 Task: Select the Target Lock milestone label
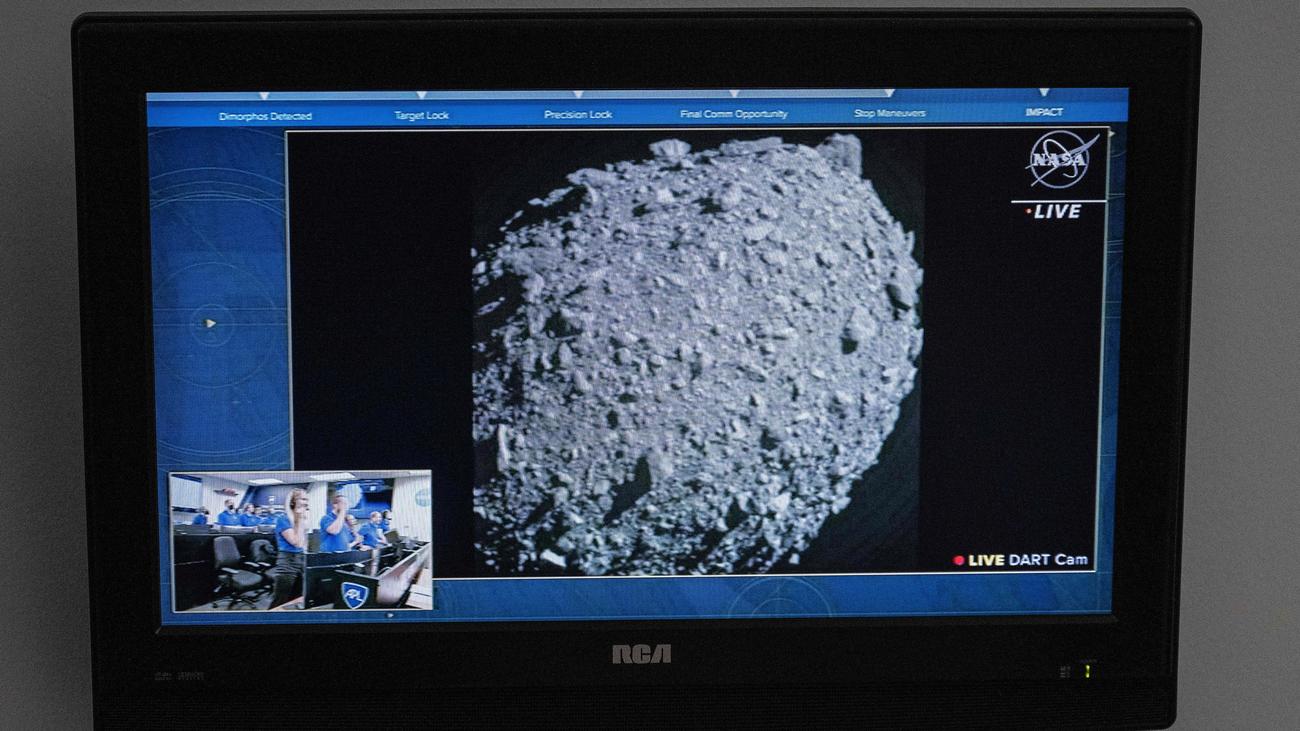point(421,116)
